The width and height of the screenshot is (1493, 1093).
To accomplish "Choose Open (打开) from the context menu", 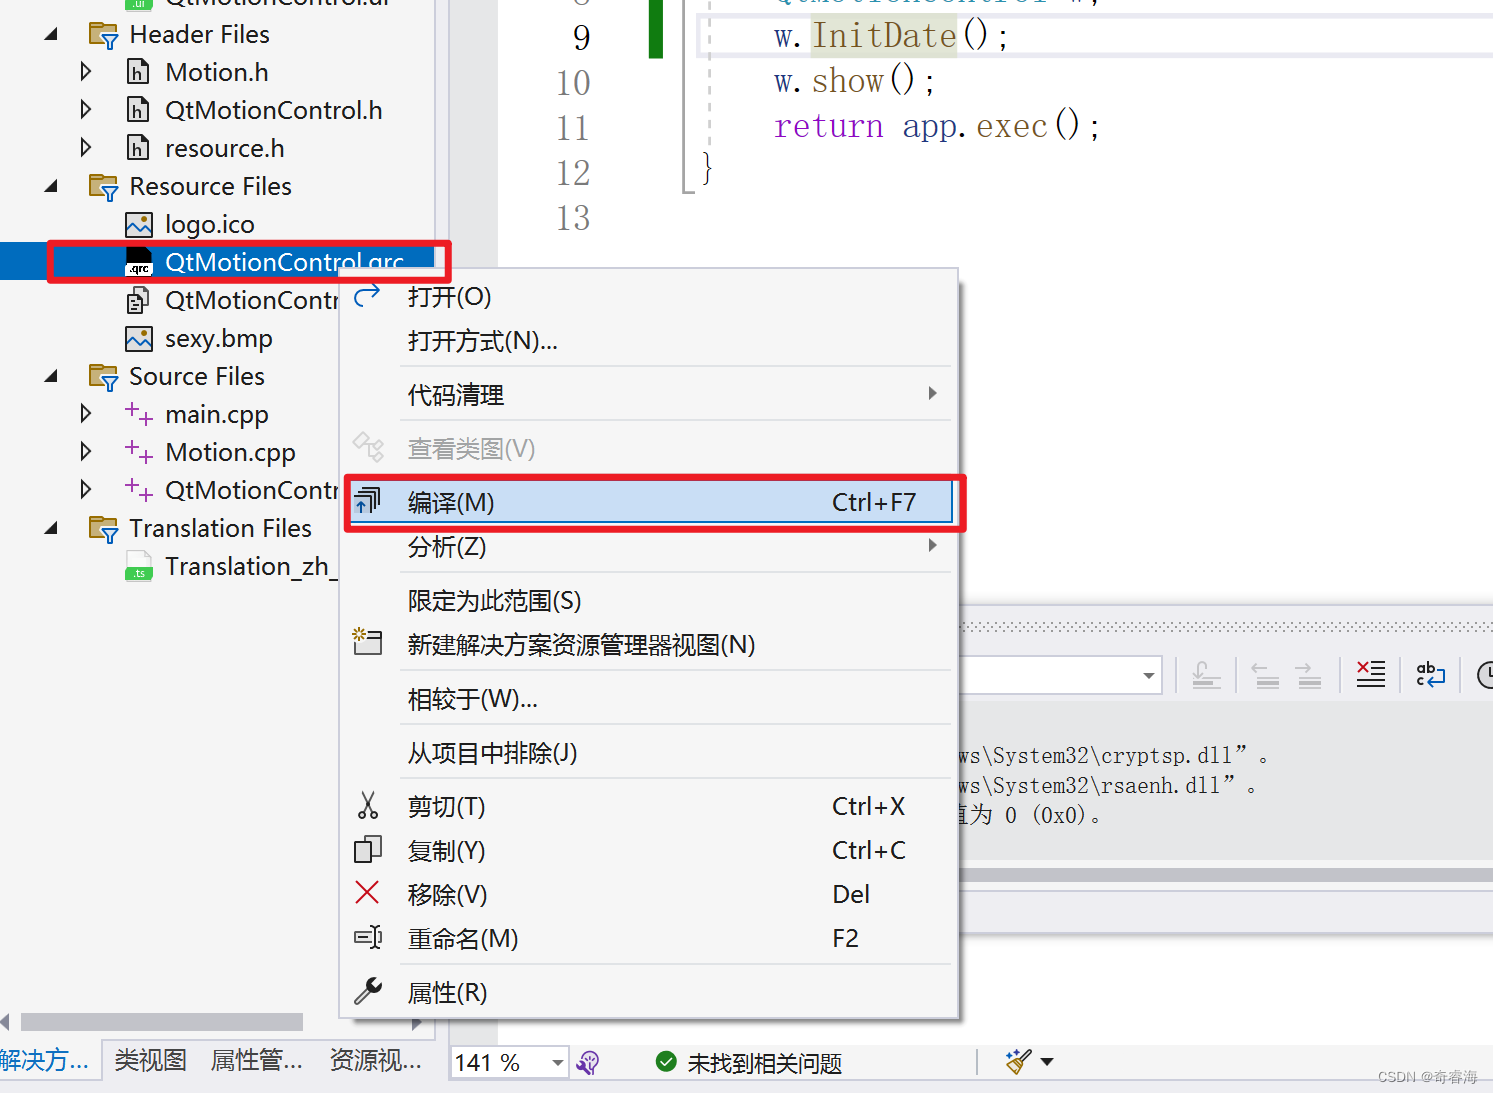I will (x=650, y=297).
